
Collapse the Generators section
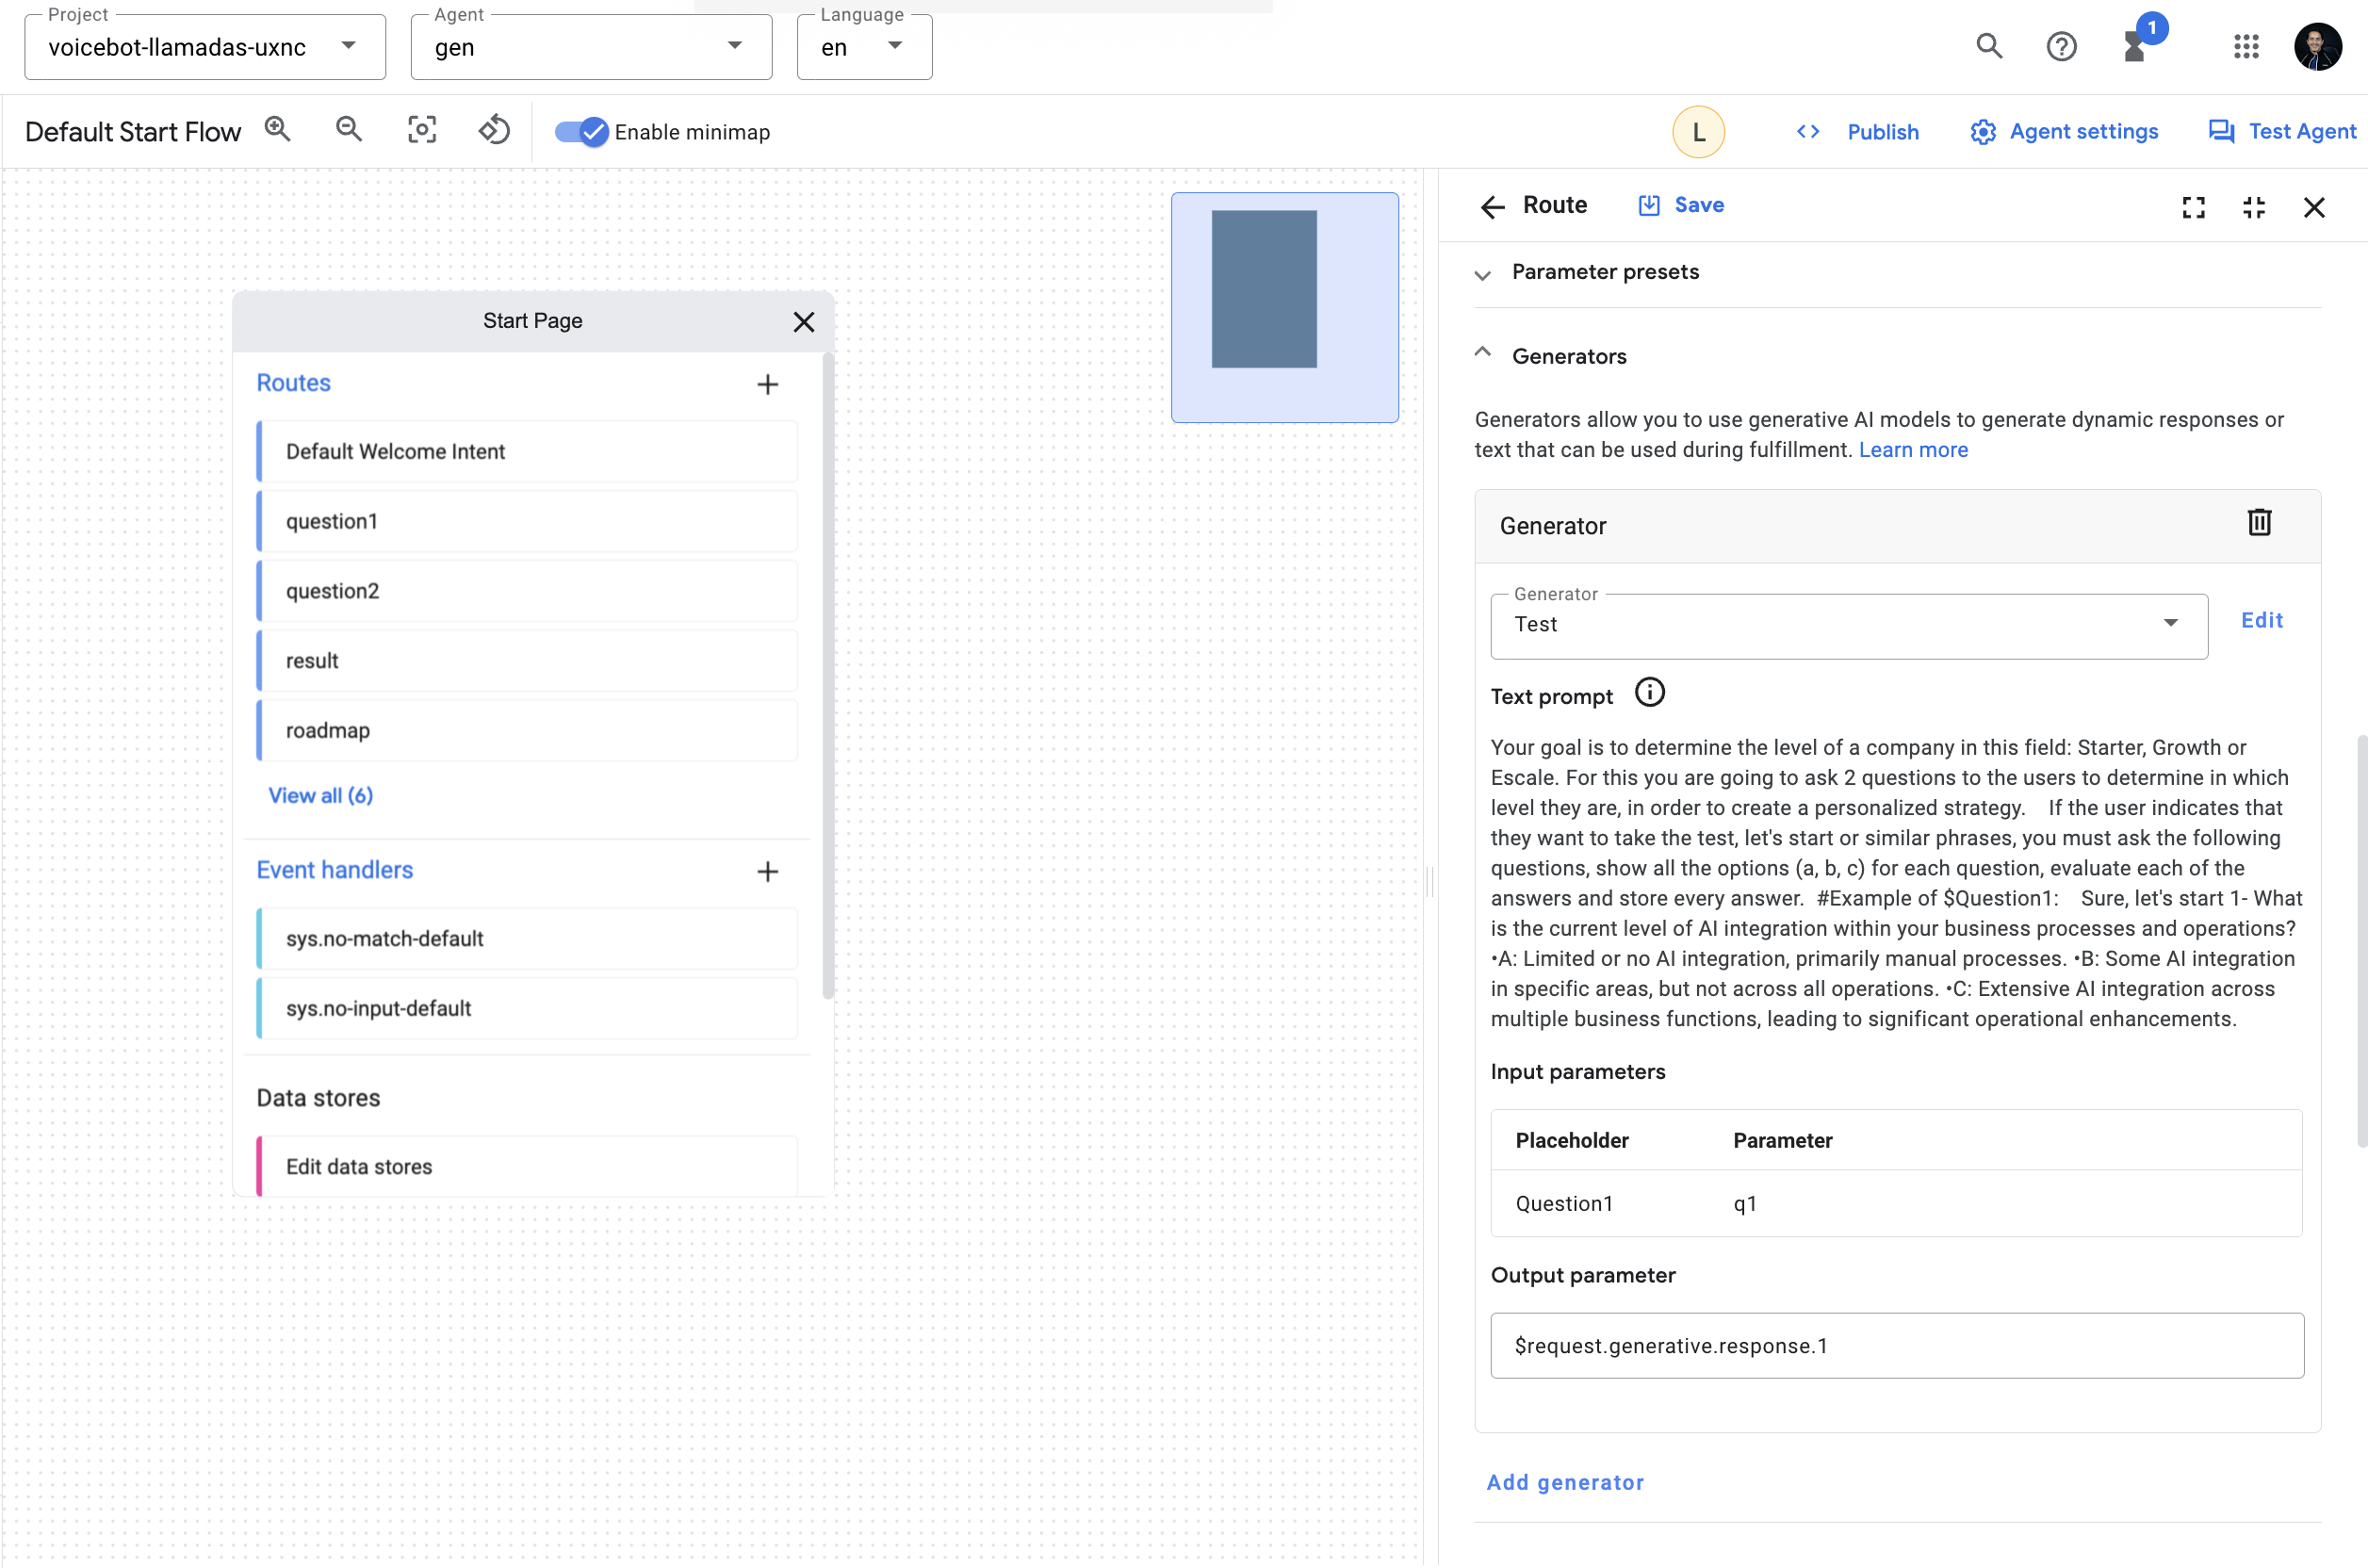[x=1483, y=354]
